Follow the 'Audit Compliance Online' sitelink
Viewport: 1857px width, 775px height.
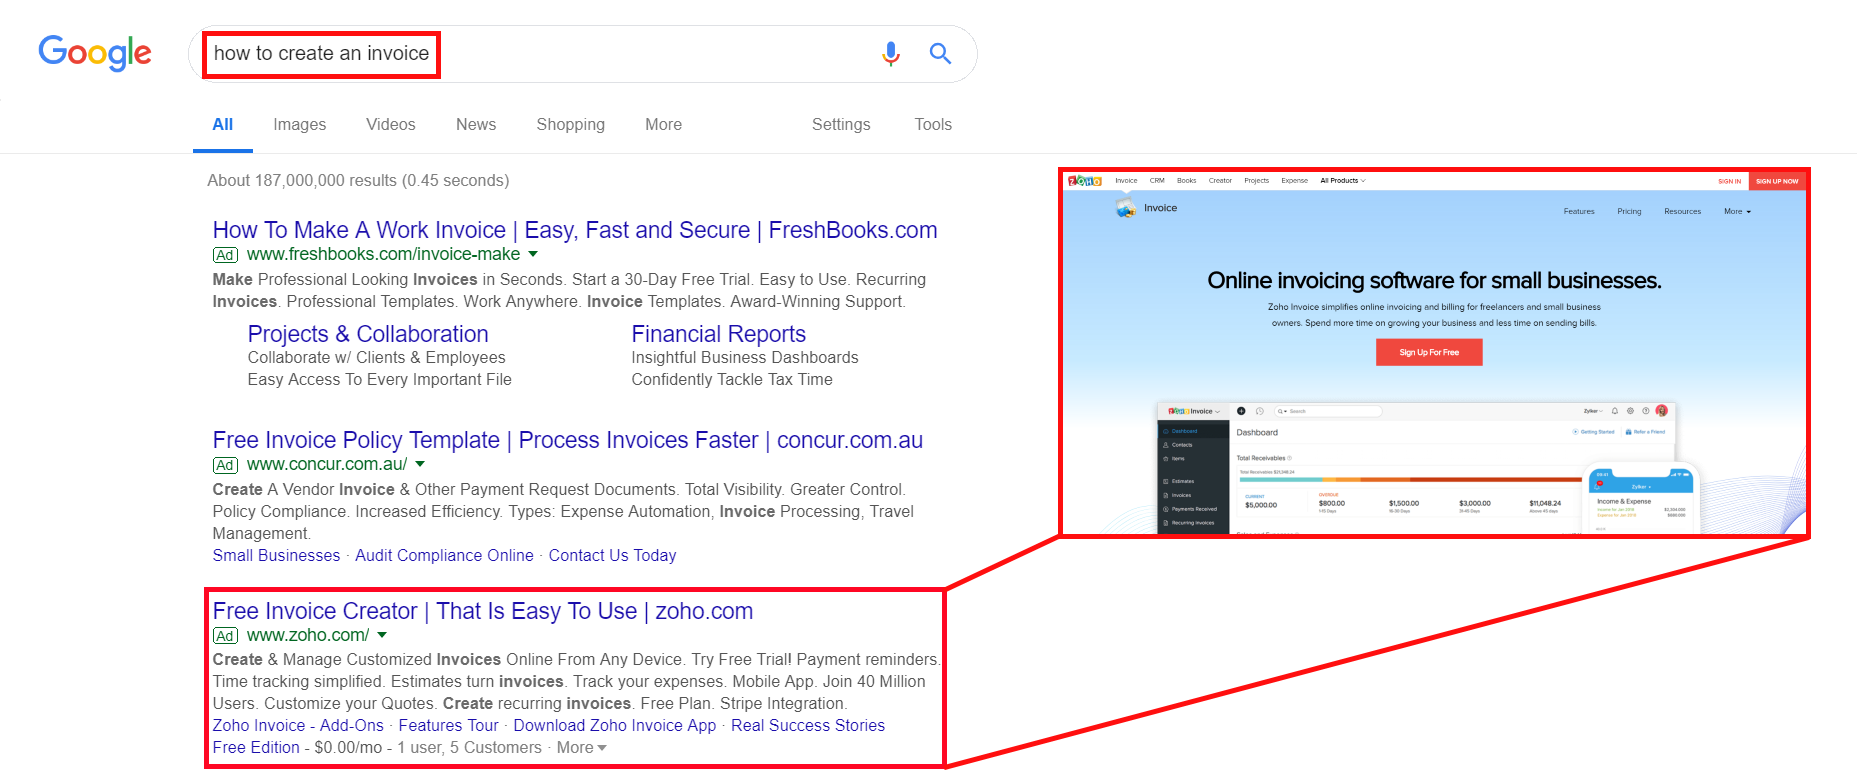[444, 556]
